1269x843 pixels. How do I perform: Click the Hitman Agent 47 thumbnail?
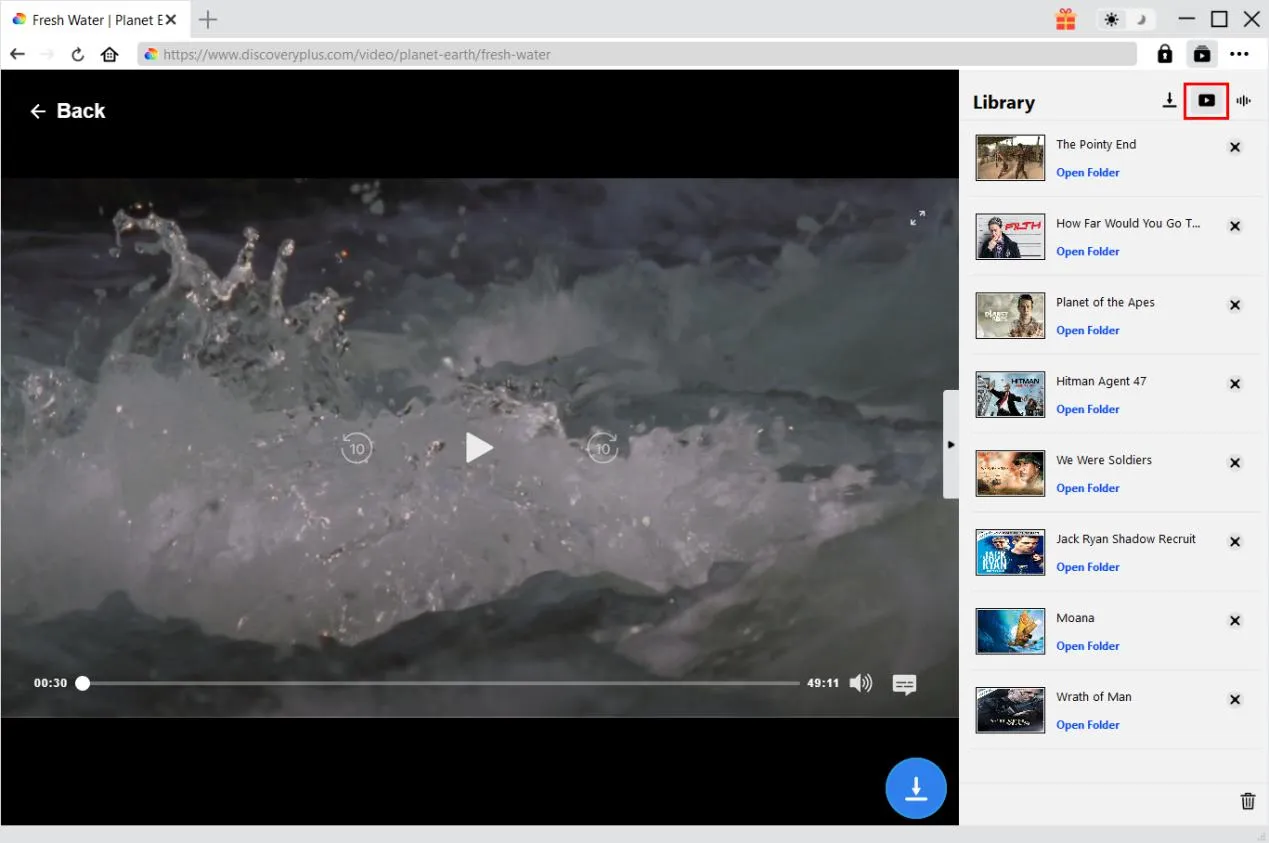tap(1010, 394)
